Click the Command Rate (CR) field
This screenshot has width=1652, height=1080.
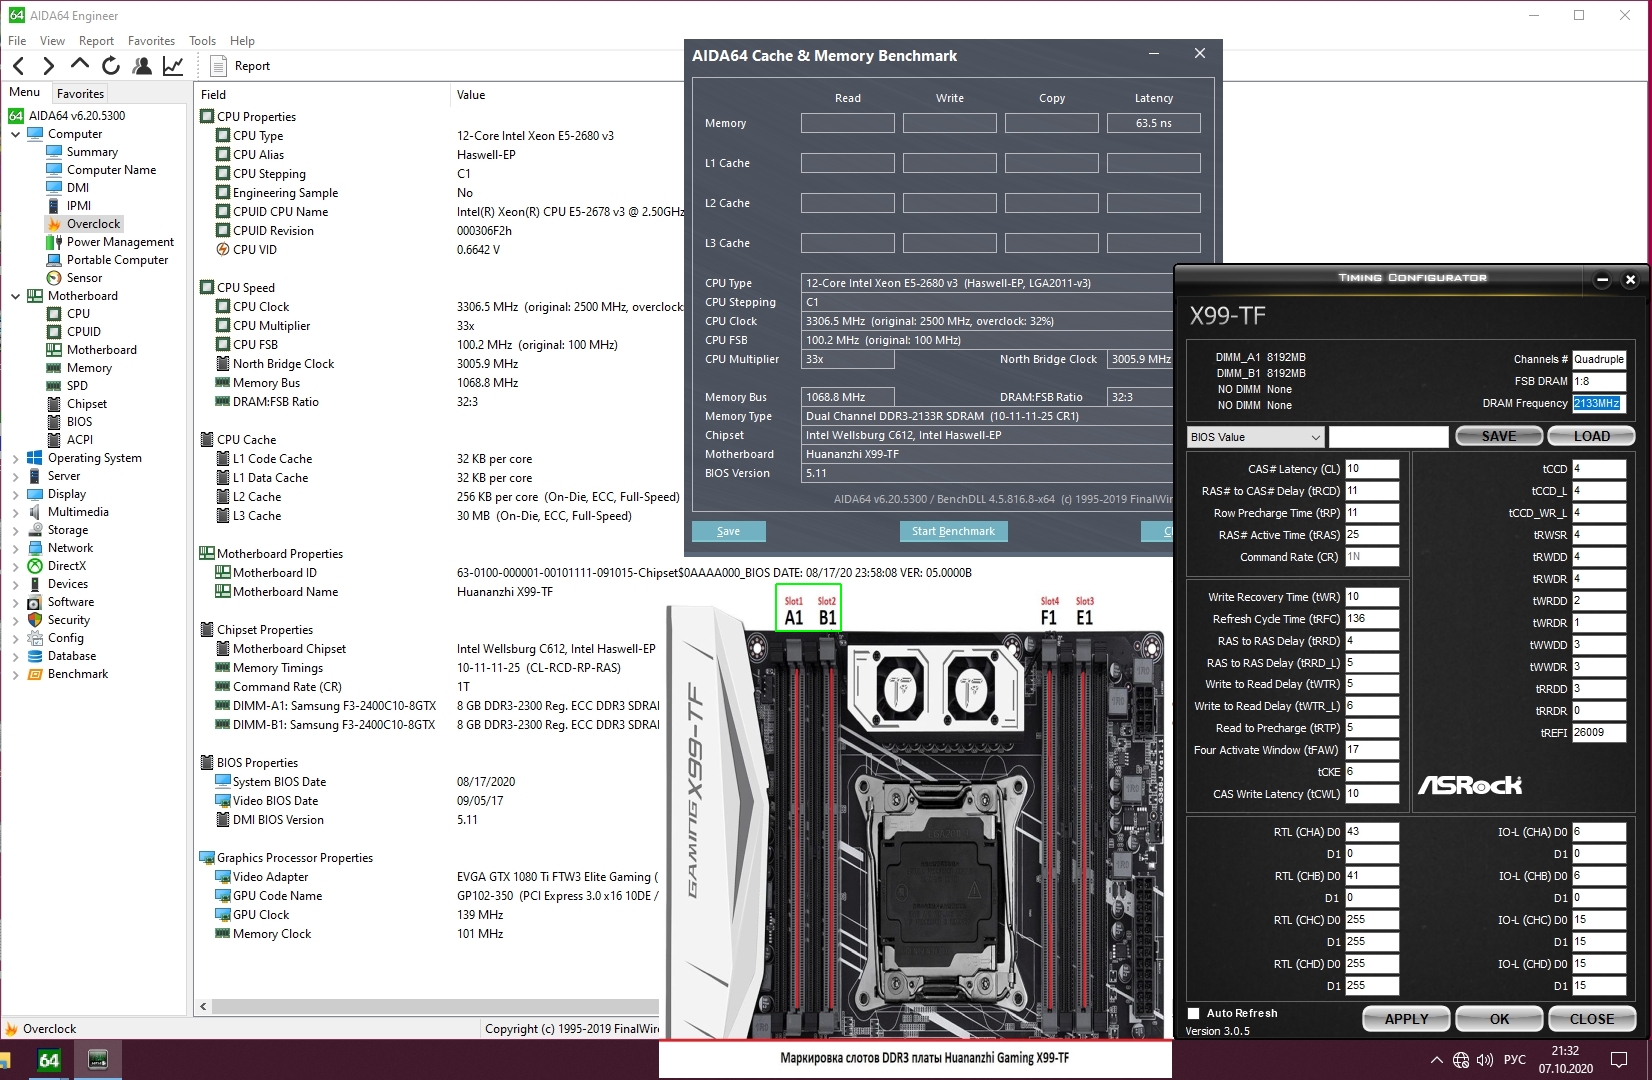point(1371,557)
